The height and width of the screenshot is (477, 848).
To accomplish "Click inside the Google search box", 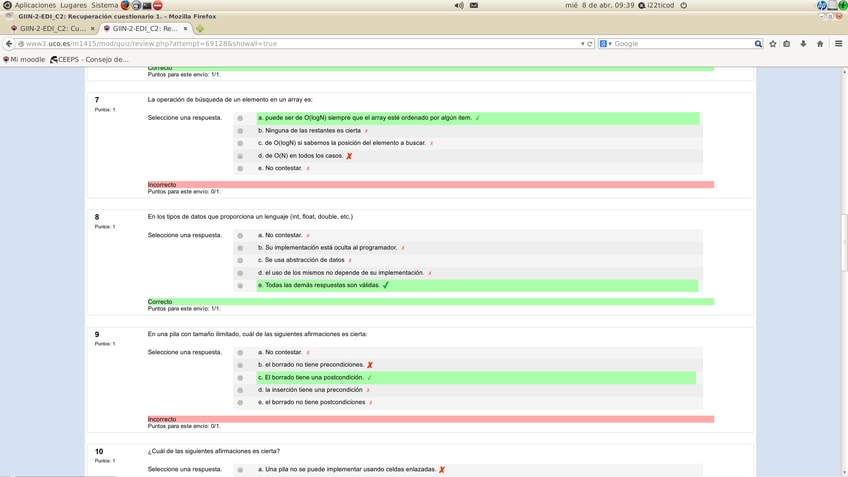I will 680,44.
